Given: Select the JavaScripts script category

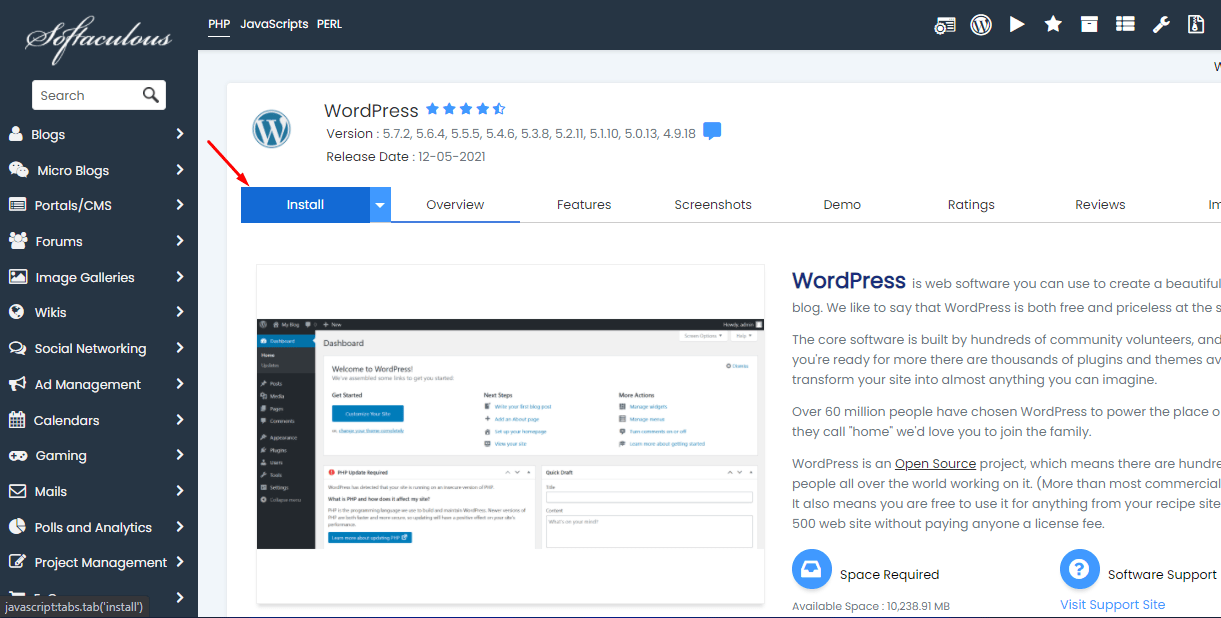Looking at the screenshot, I should click(274, 24).
